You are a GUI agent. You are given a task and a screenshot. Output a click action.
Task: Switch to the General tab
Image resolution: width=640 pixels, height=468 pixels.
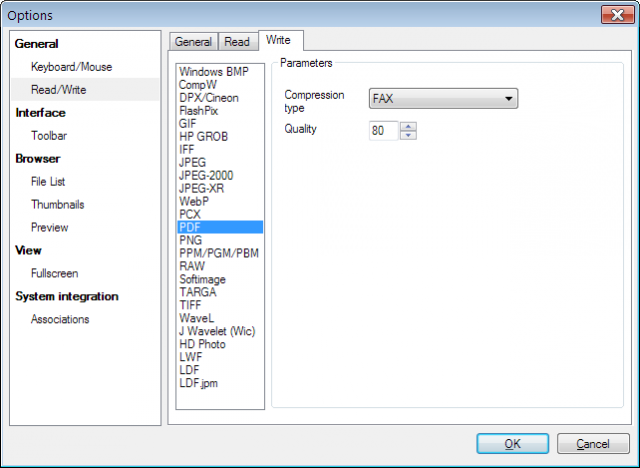click(x=193, y=42)
